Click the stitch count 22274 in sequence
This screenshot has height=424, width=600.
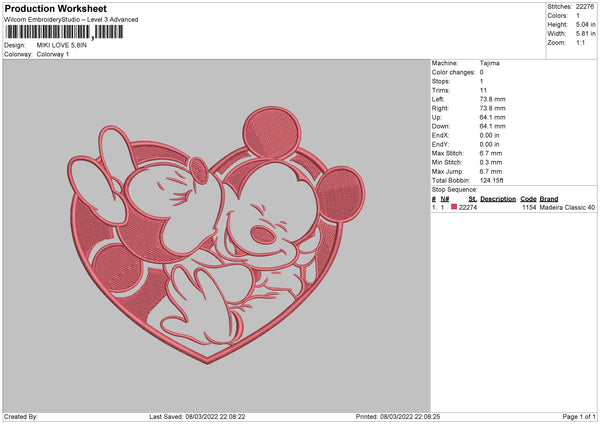coord(468,207)
